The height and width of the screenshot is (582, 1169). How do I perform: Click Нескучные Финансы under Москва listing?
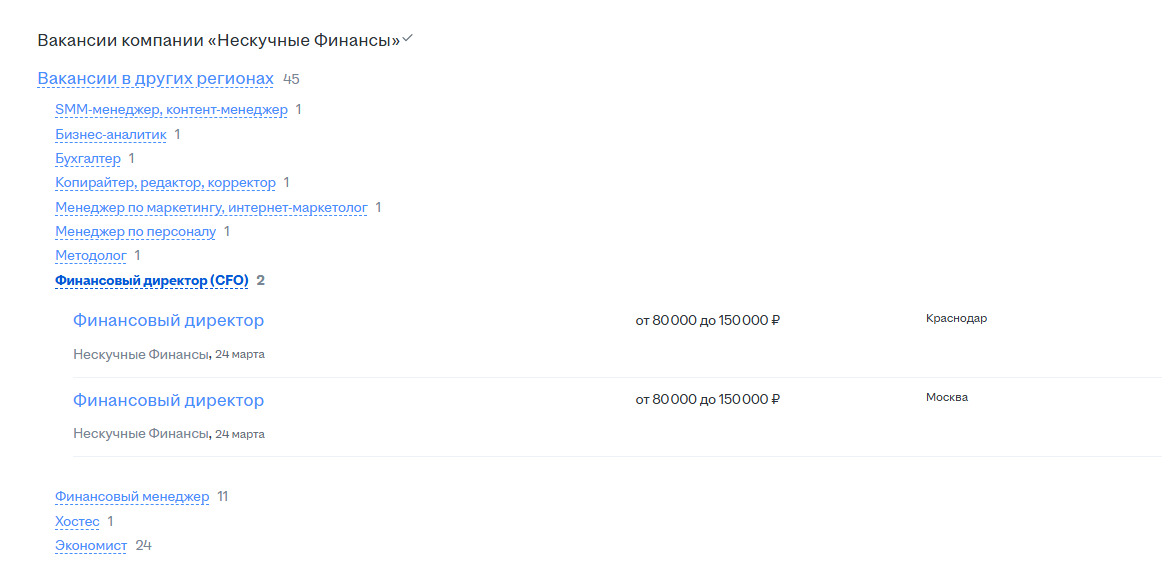[141, 433]
